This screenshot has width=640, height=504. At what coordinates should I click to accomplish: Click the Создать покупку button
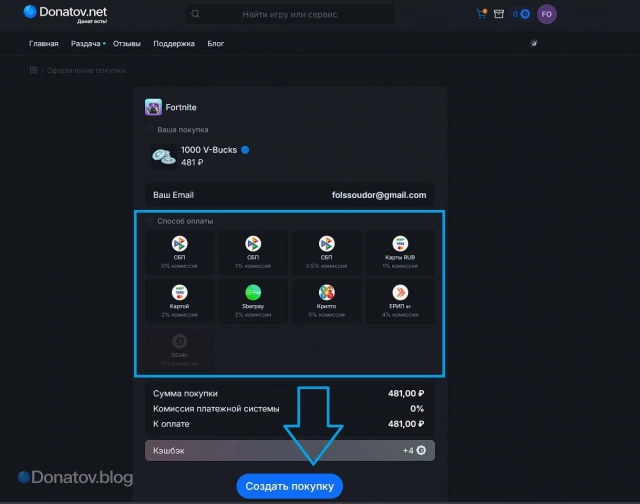point(290,486)
